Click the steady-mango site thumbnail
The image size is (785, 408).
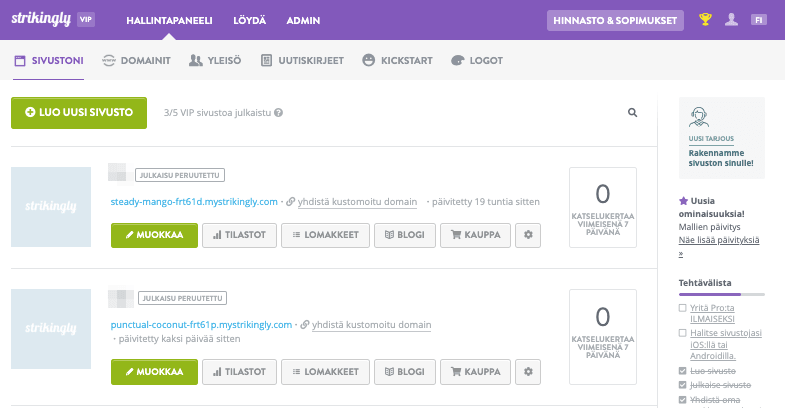51,207
